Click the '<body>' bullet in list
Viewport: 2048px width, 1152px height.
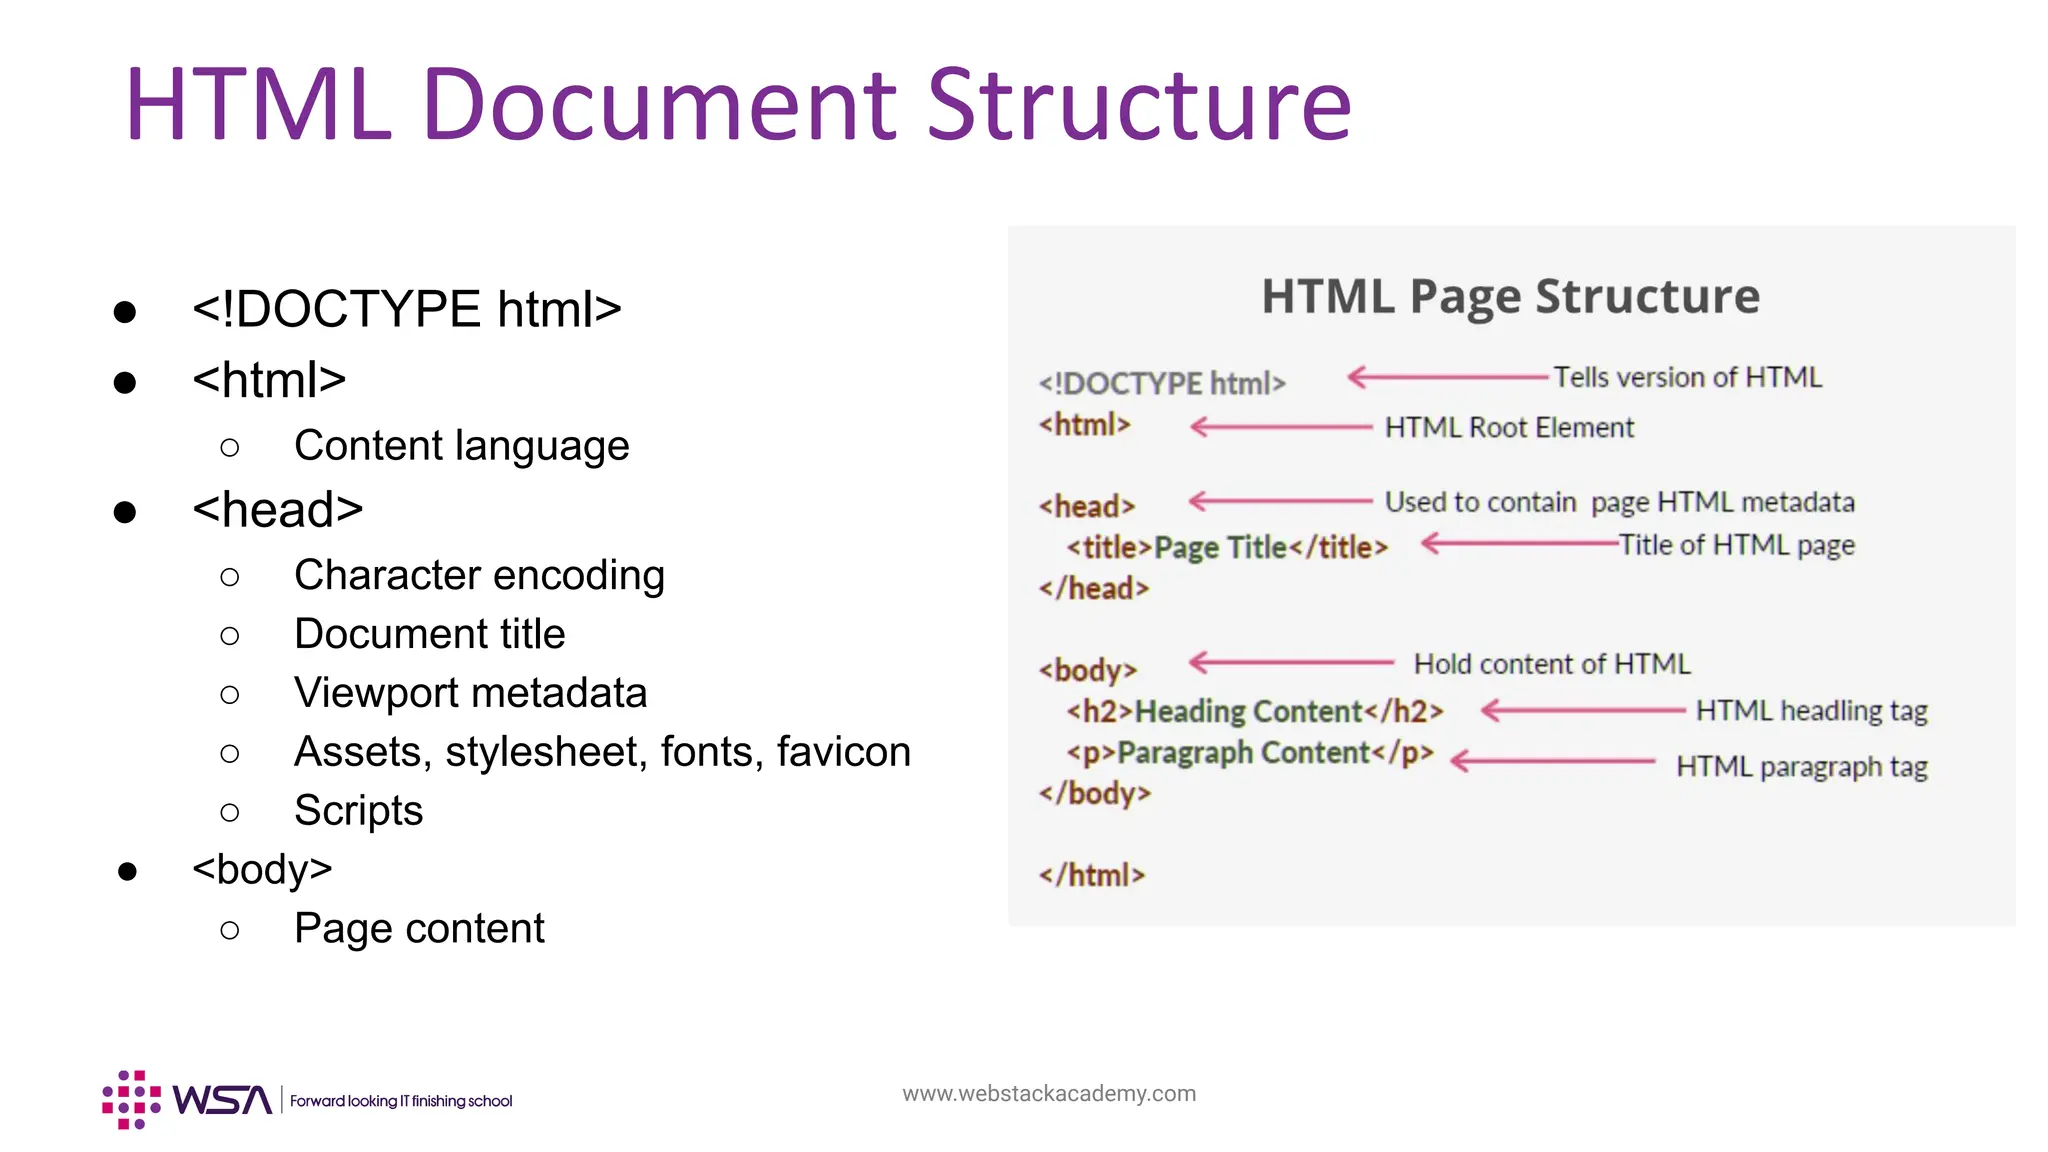point(262,869)
